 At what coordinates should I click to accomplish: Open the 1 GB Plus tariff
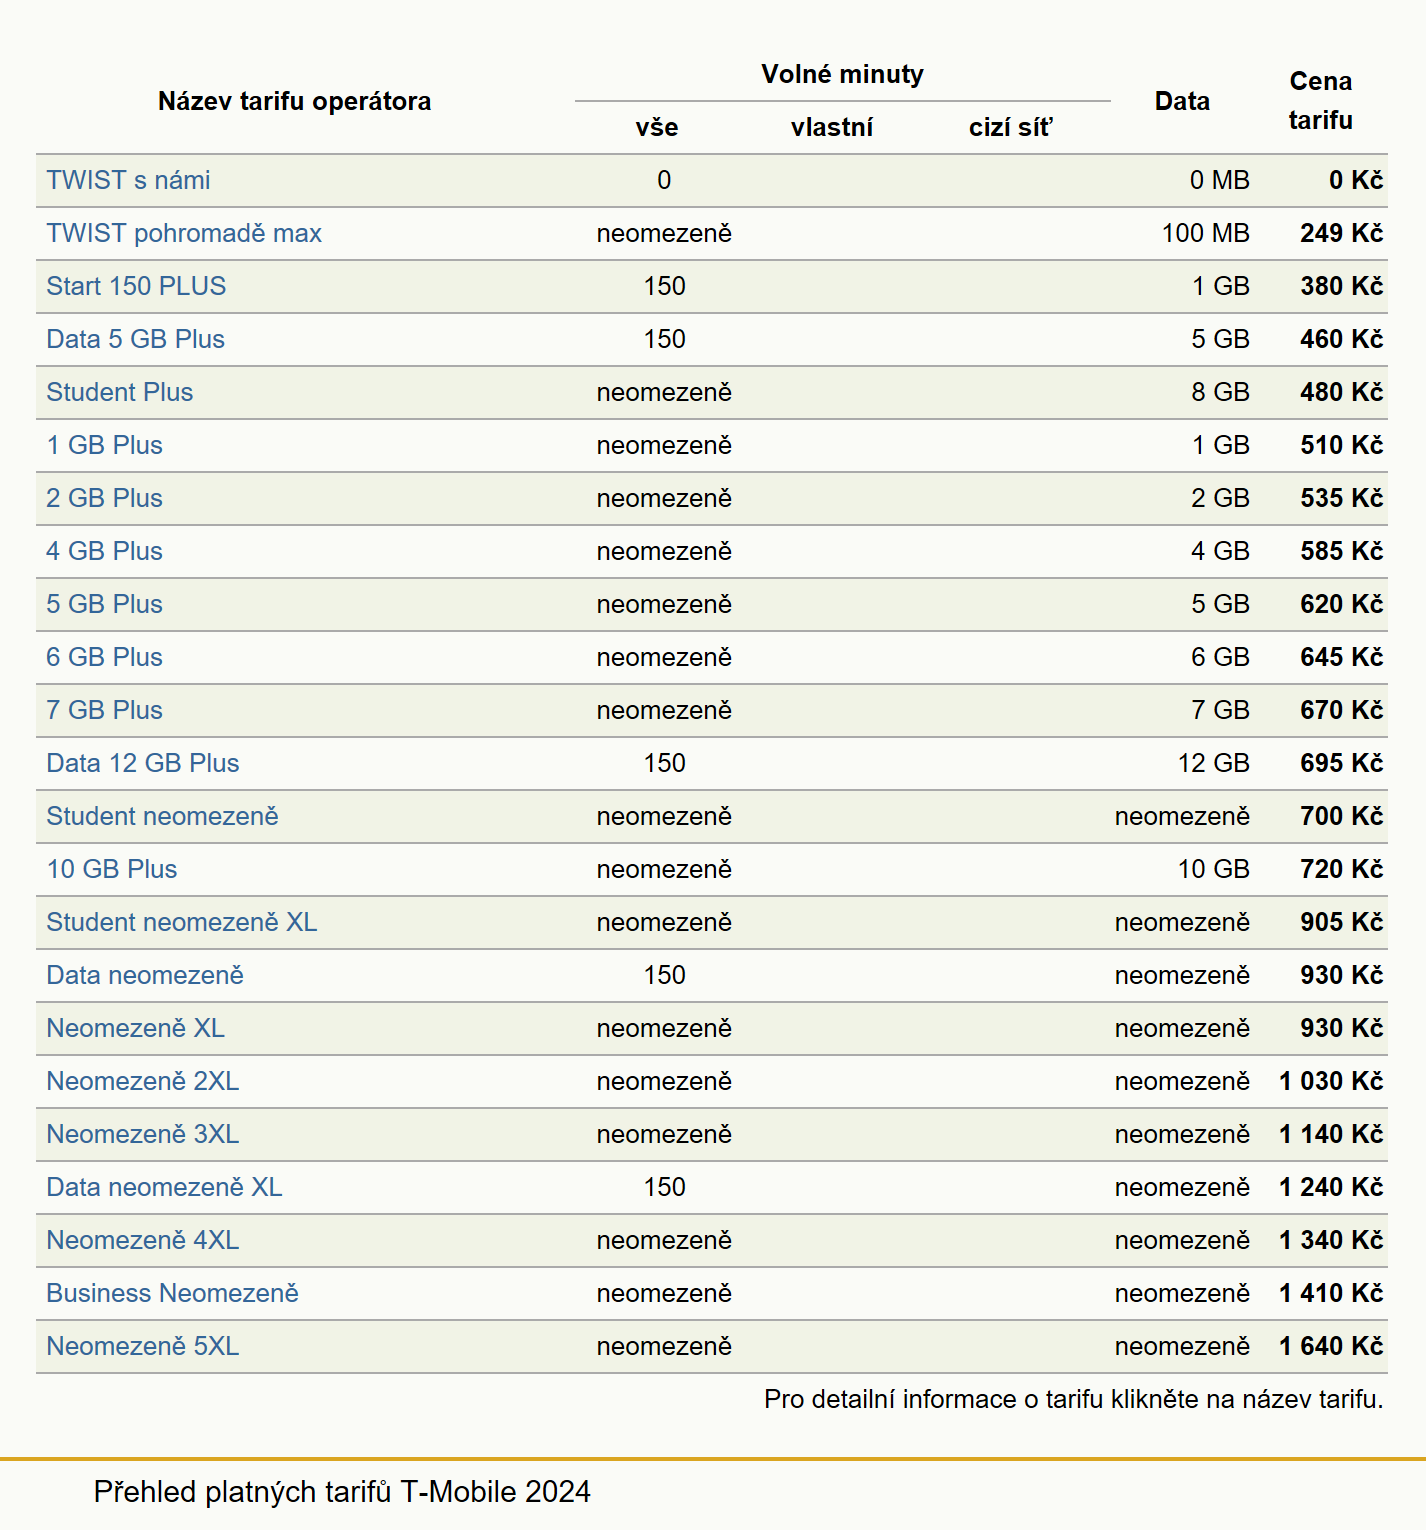point(104,445)
